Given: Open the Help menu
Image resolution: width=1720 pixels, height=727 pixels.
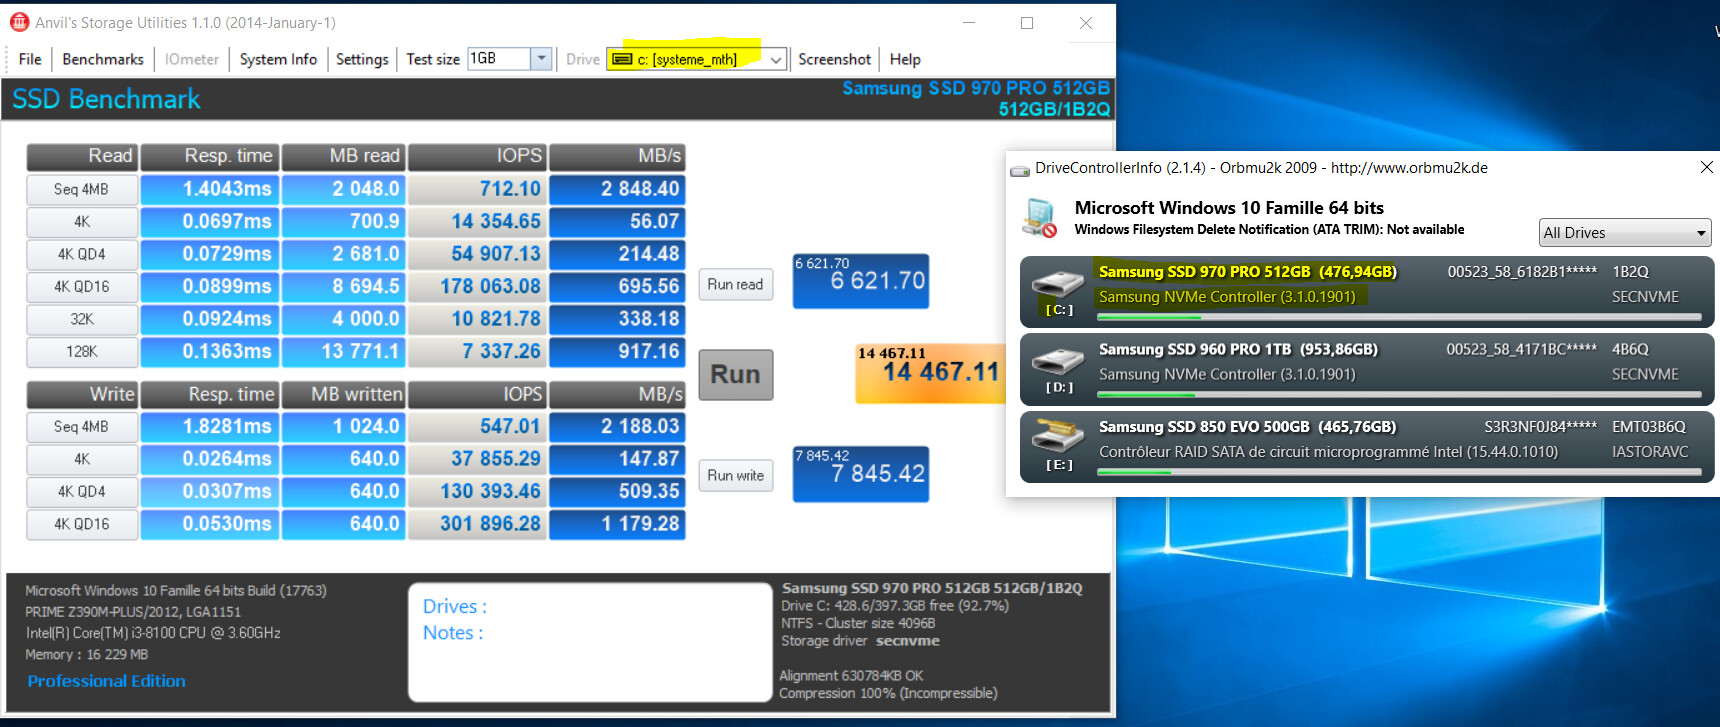Looking at the screenshot, I should [905, 59].
